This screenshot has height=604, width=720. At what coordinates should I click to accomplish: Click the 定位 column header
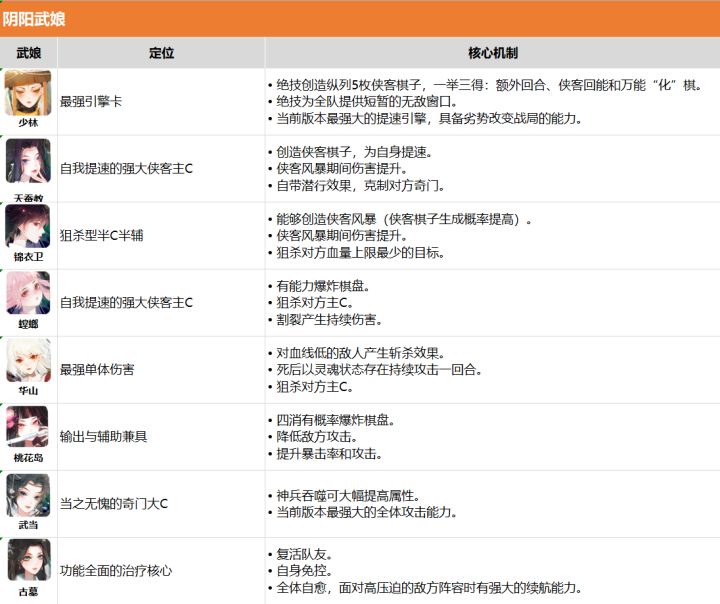pos(161,53)
